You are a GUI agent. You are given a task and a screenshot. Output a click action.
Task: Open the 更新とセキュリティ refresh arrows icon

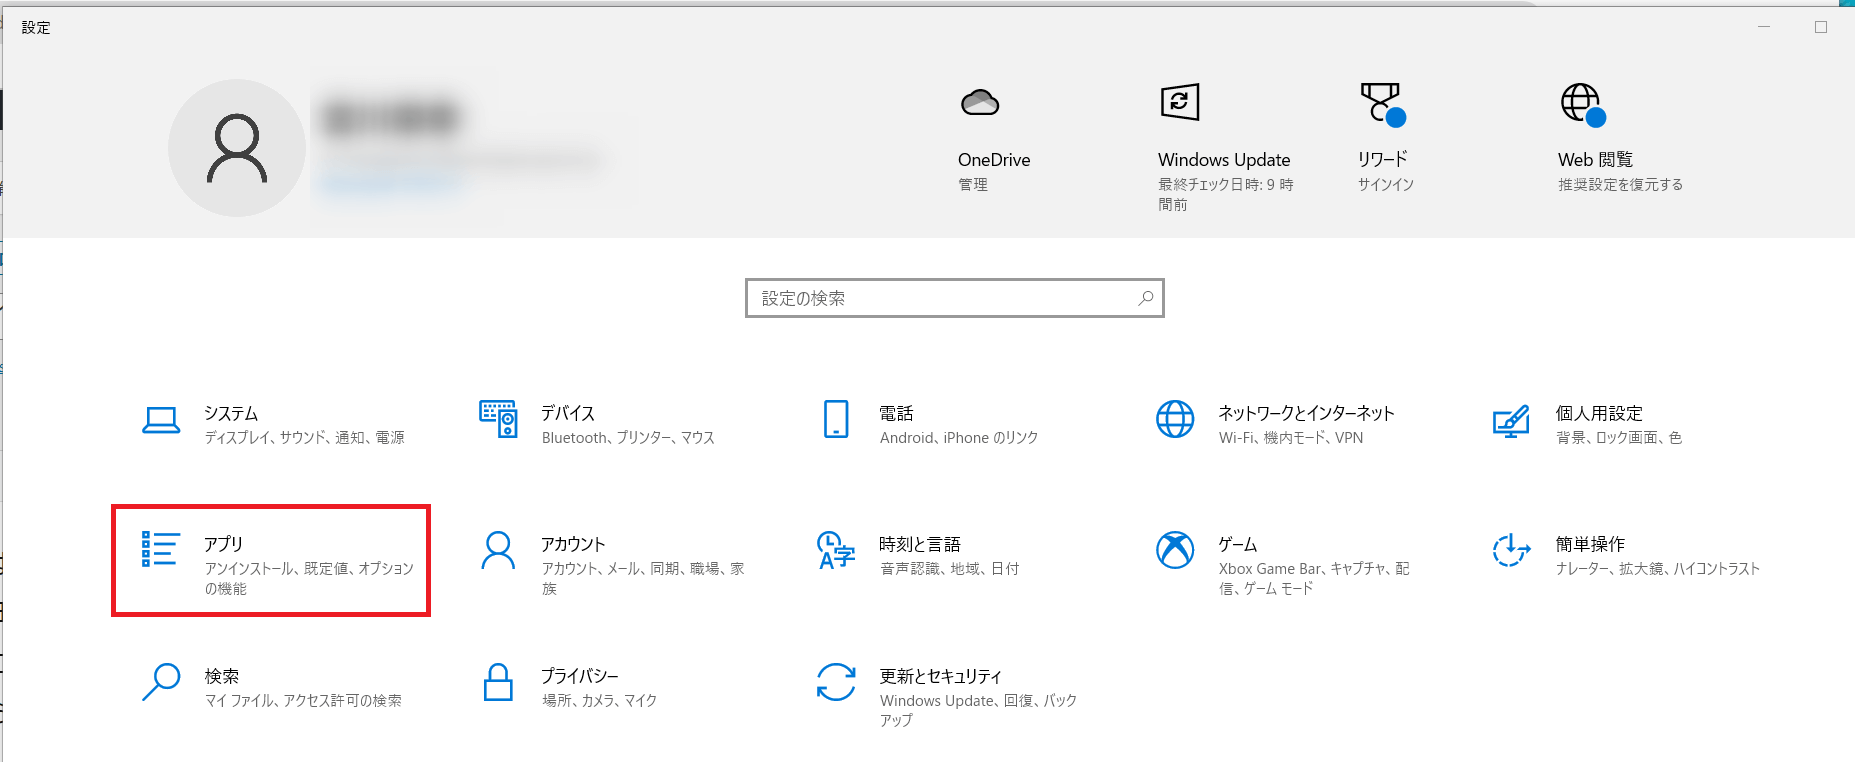836,682
